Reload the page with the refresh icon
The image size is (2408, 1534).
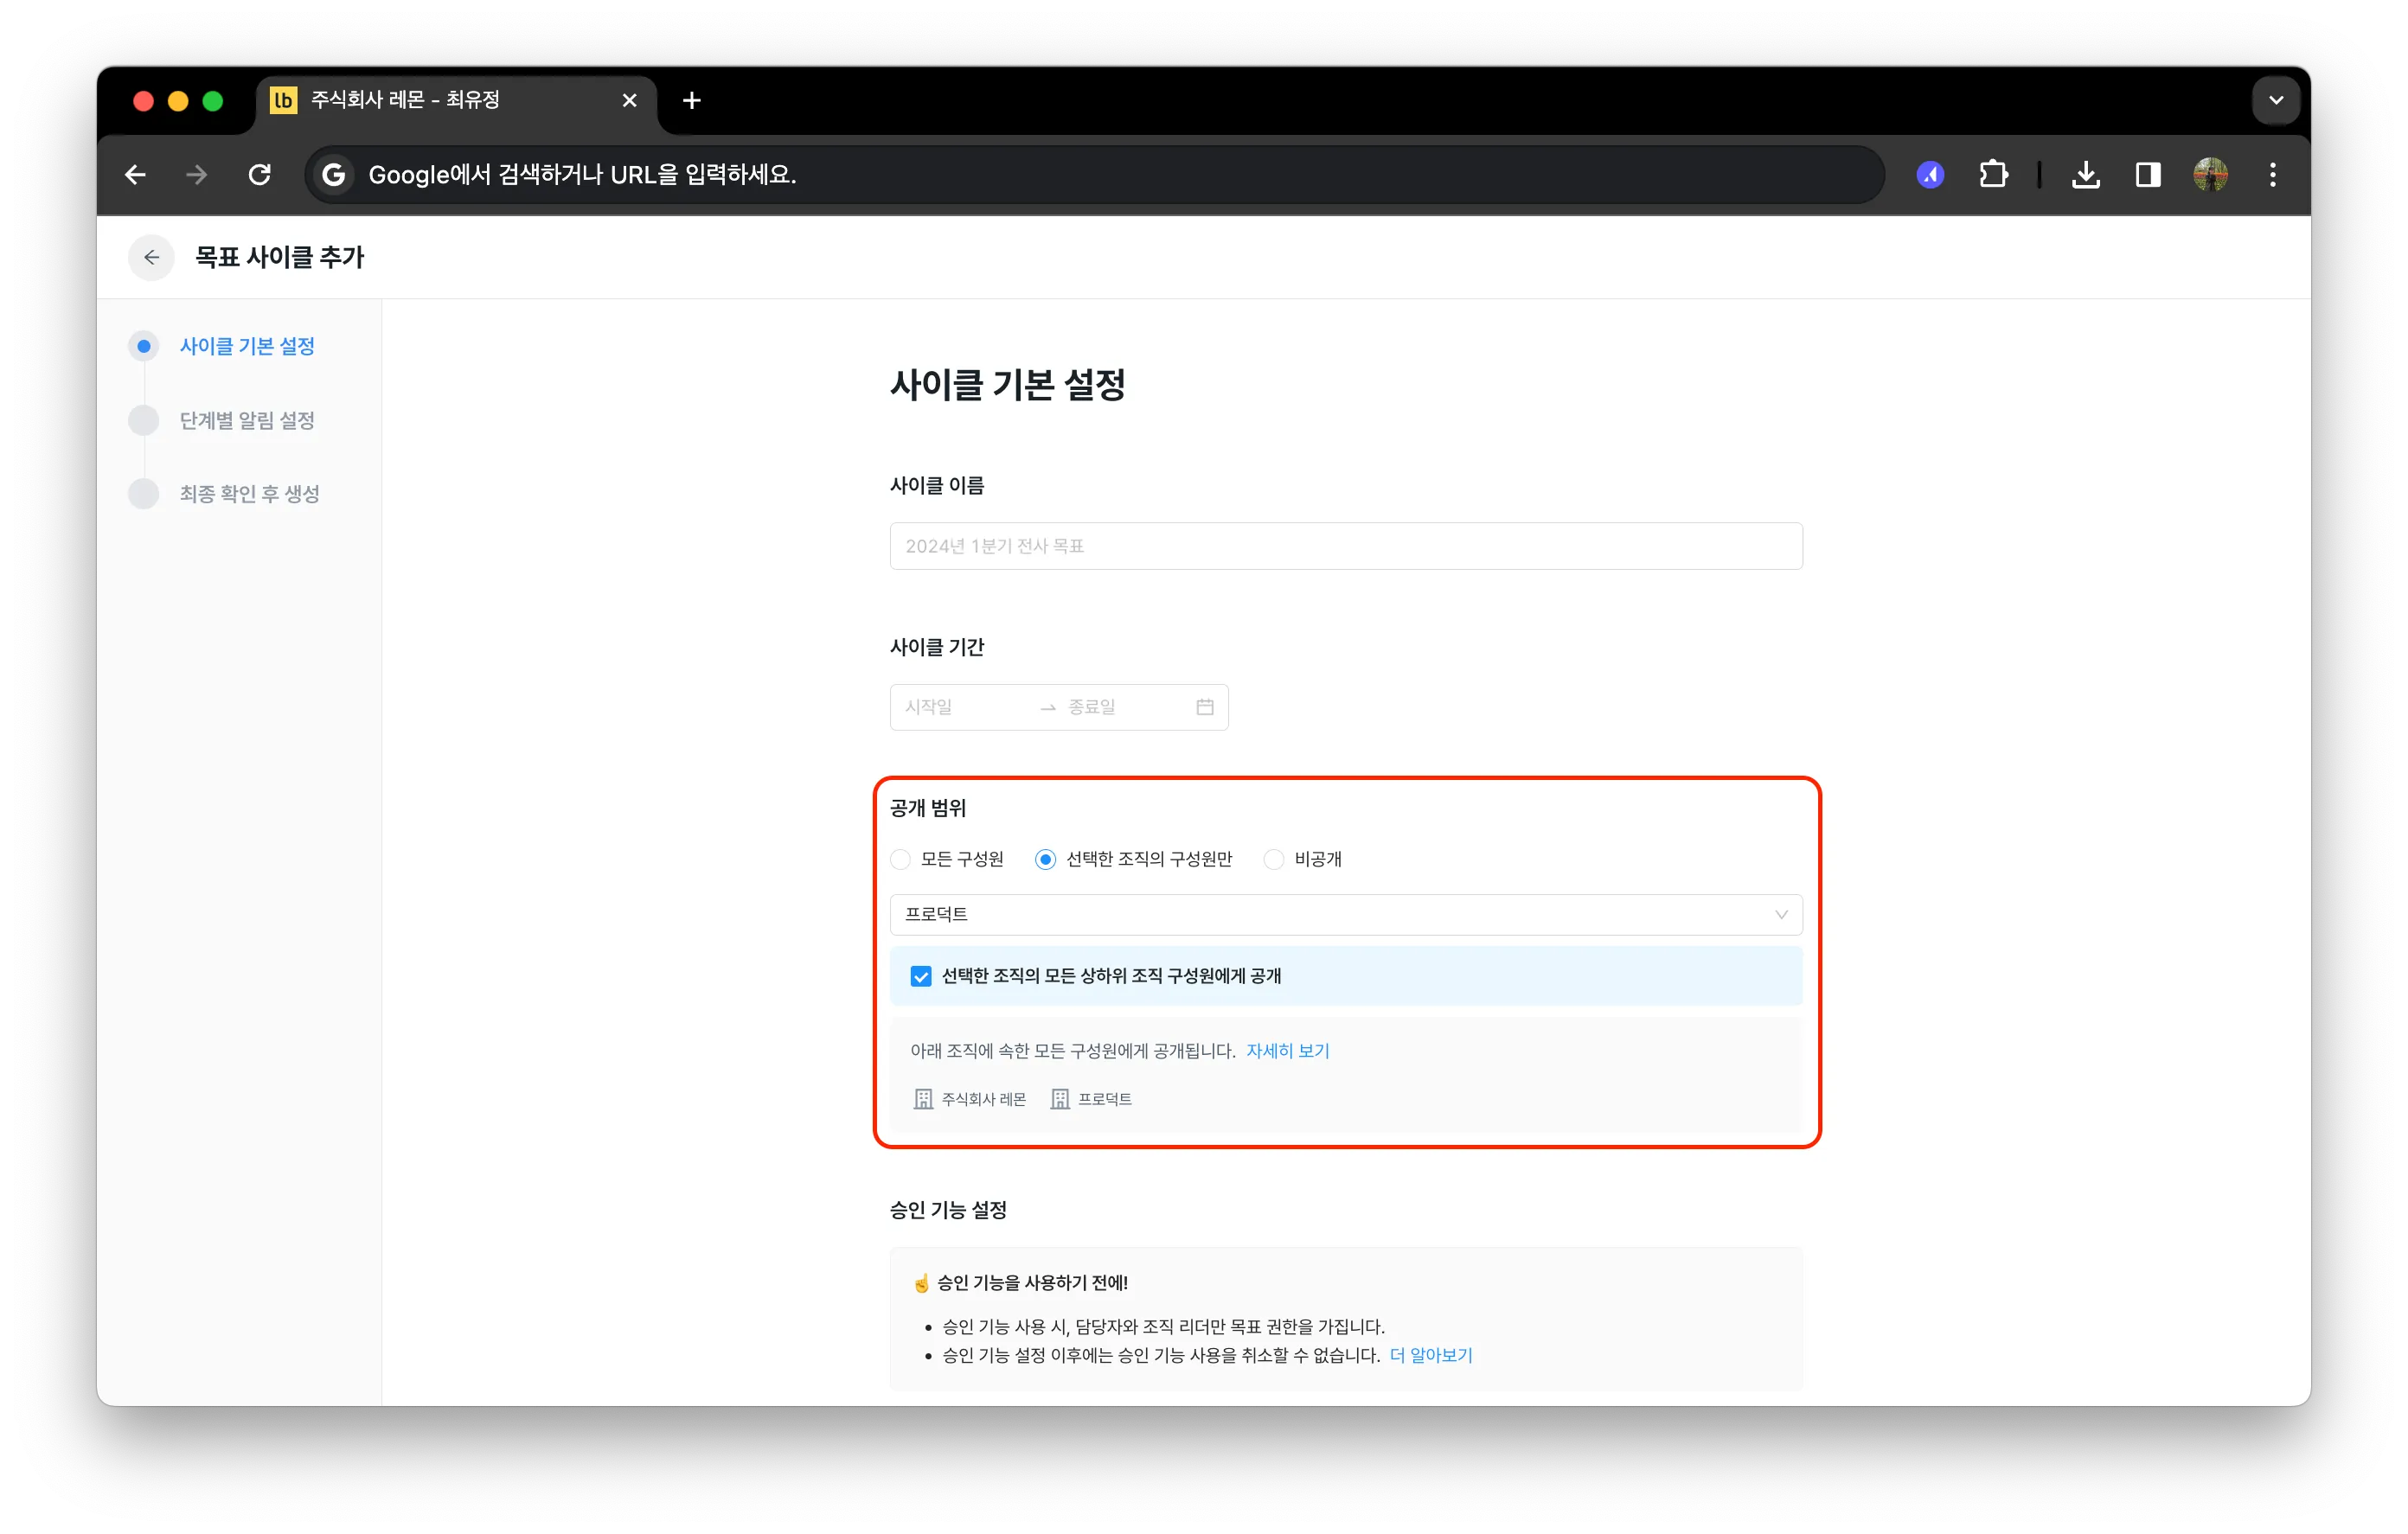click(260, 175)
